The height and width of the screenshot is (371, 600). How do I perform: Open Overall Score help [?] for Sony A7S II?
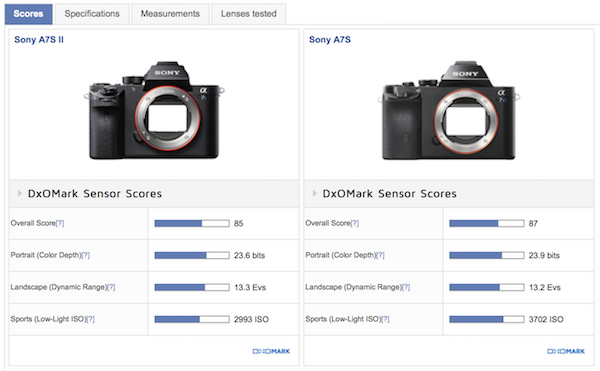60,223
